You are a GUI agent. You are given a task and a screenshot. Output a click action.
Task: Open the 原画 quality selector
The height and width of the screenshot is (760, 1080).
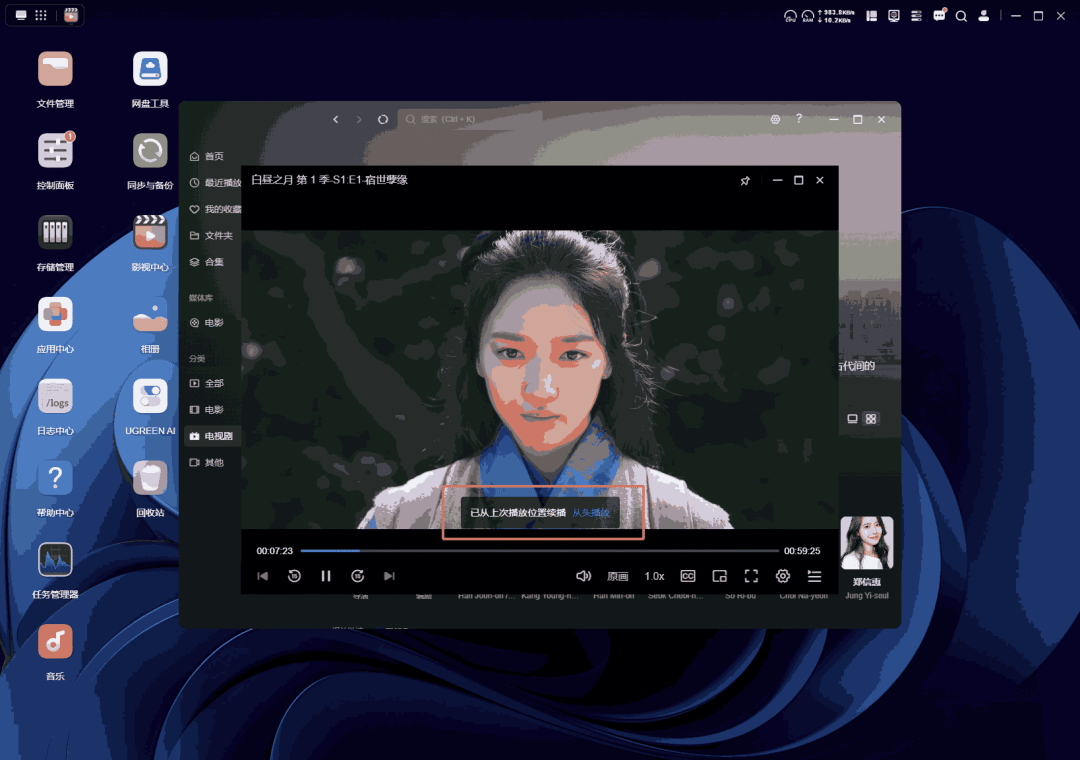(618, 576)
